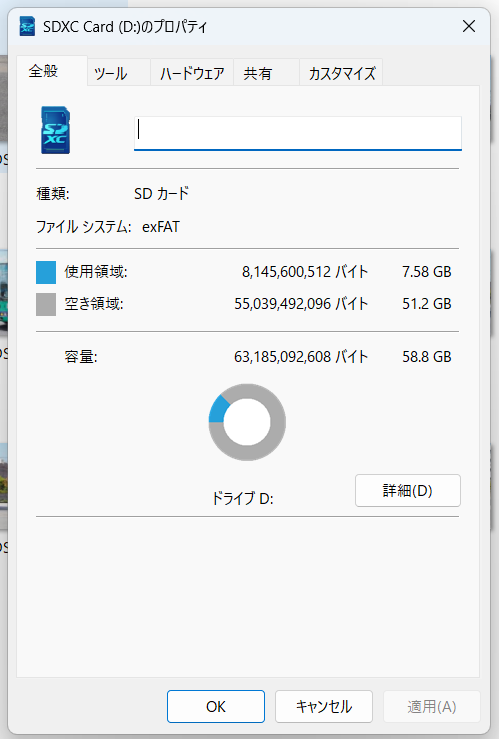Confirm with the OK button
The height and width of the screenshot is (739, 499).
[216, 706]
